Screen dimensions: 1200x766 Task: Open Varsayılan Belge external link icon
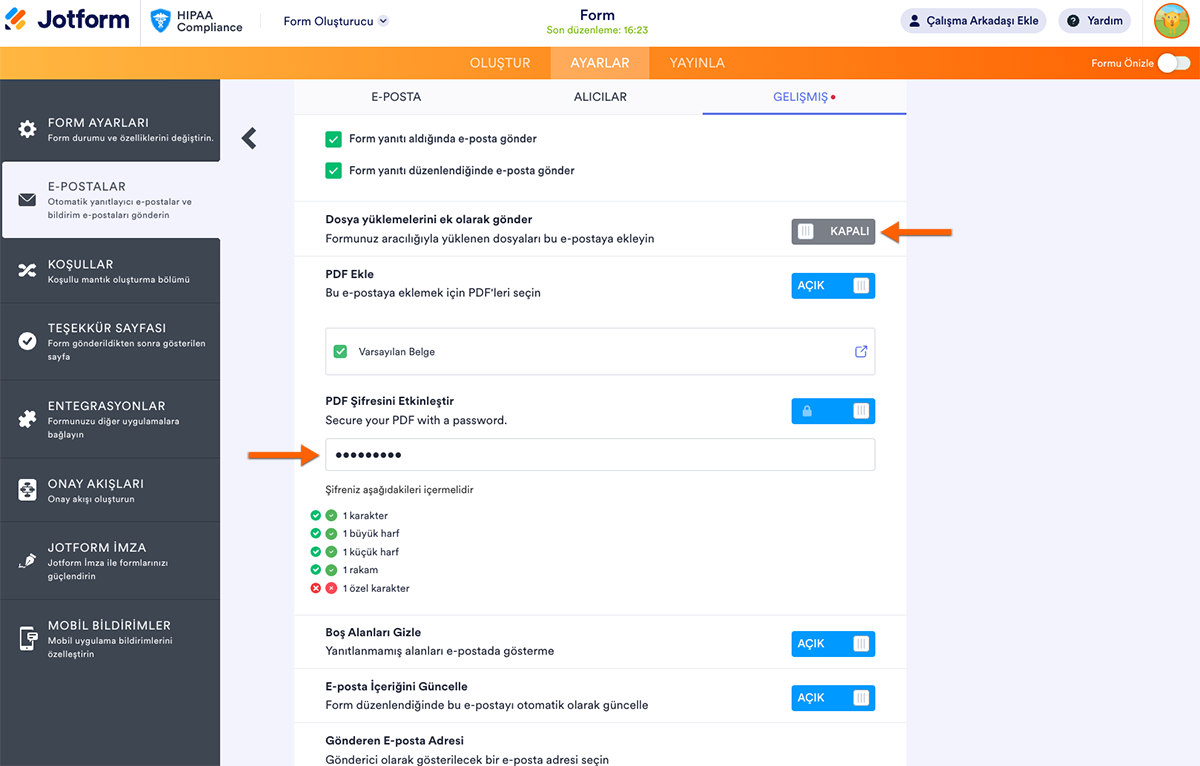click(861, 352)
